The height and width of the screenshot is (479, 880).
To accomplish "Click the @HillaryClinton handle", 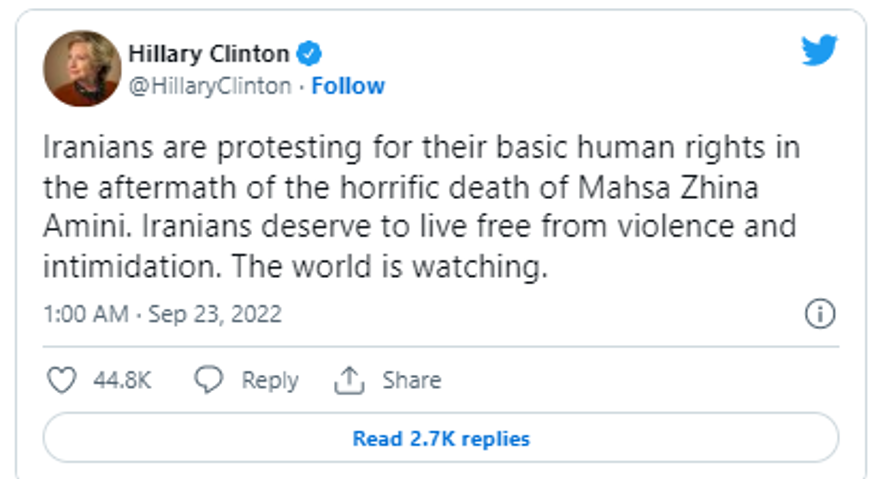I will coord(210,87).
